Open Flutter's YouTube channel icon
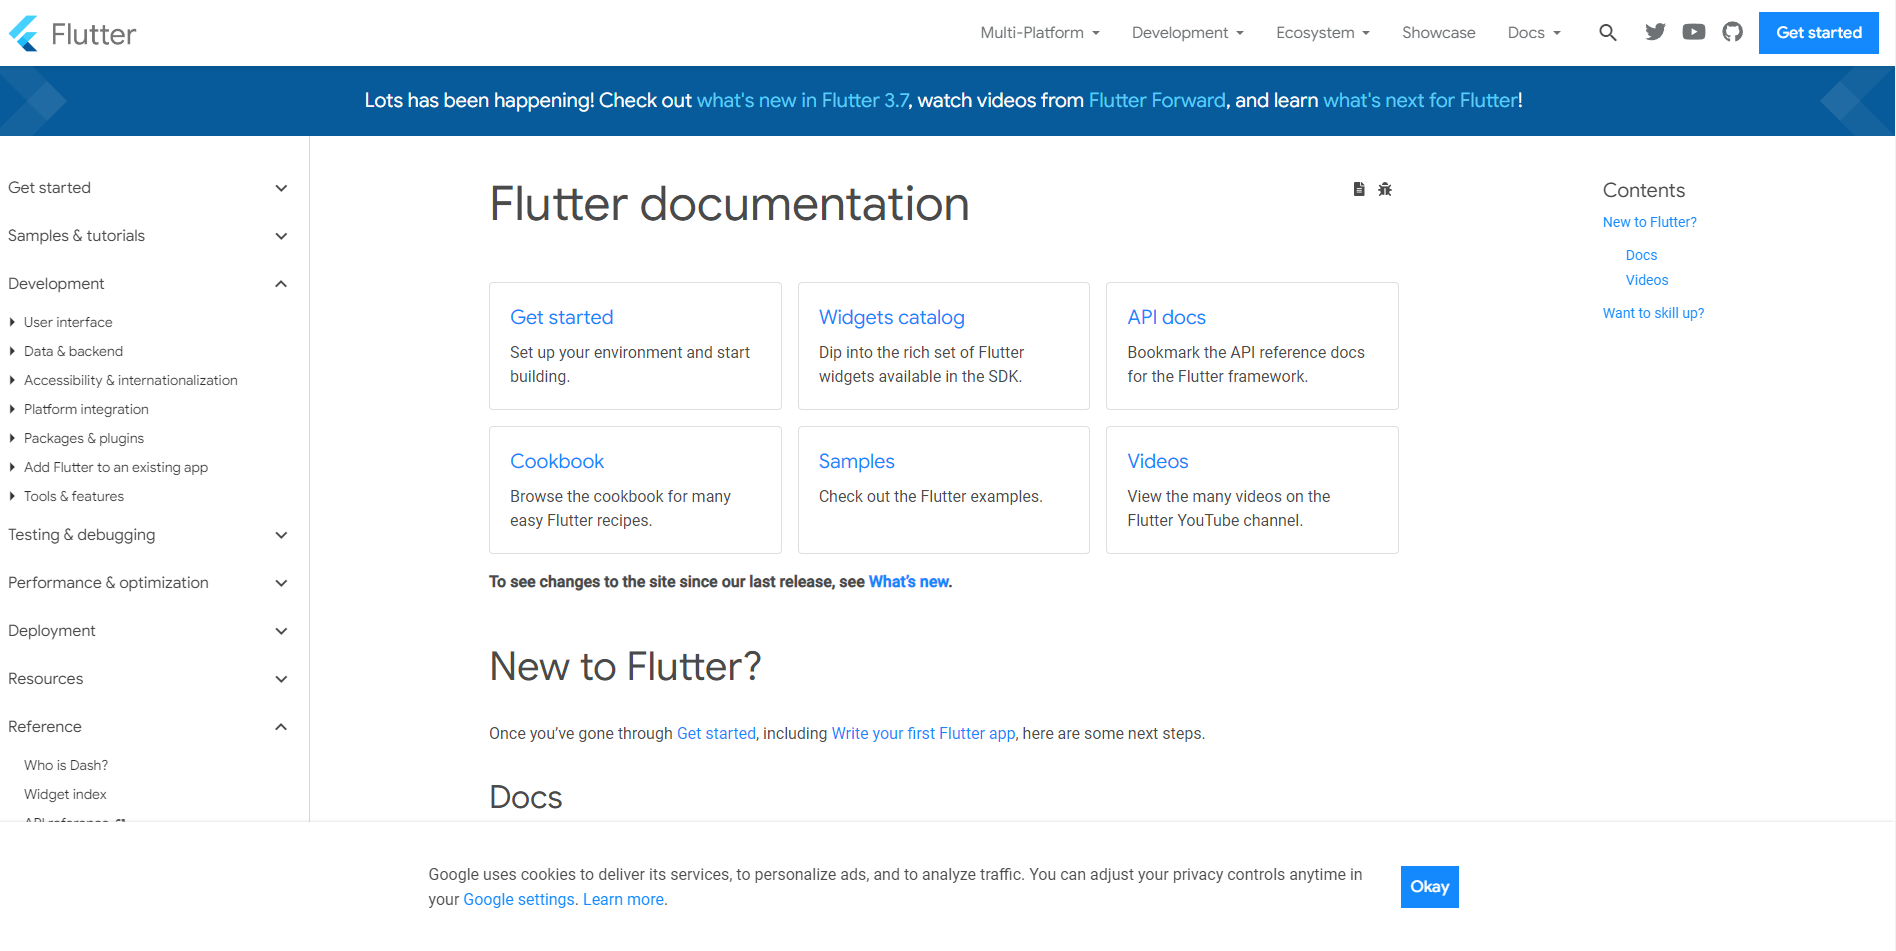Image resolution: width=1896 pixels, height=951 pixels. pos(1694,32)
